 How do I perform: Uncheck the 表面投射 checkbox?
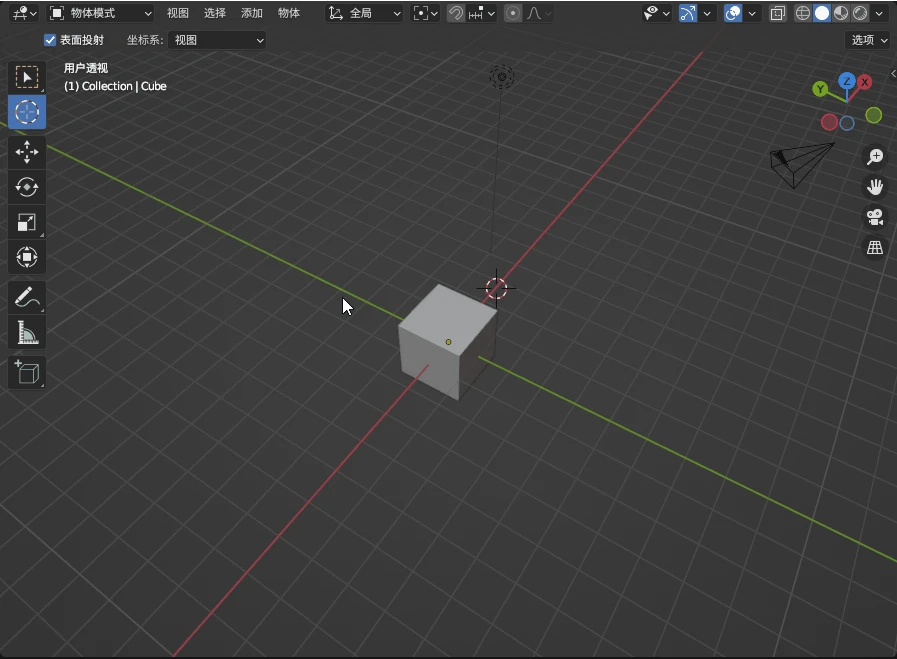coord(50,40)
